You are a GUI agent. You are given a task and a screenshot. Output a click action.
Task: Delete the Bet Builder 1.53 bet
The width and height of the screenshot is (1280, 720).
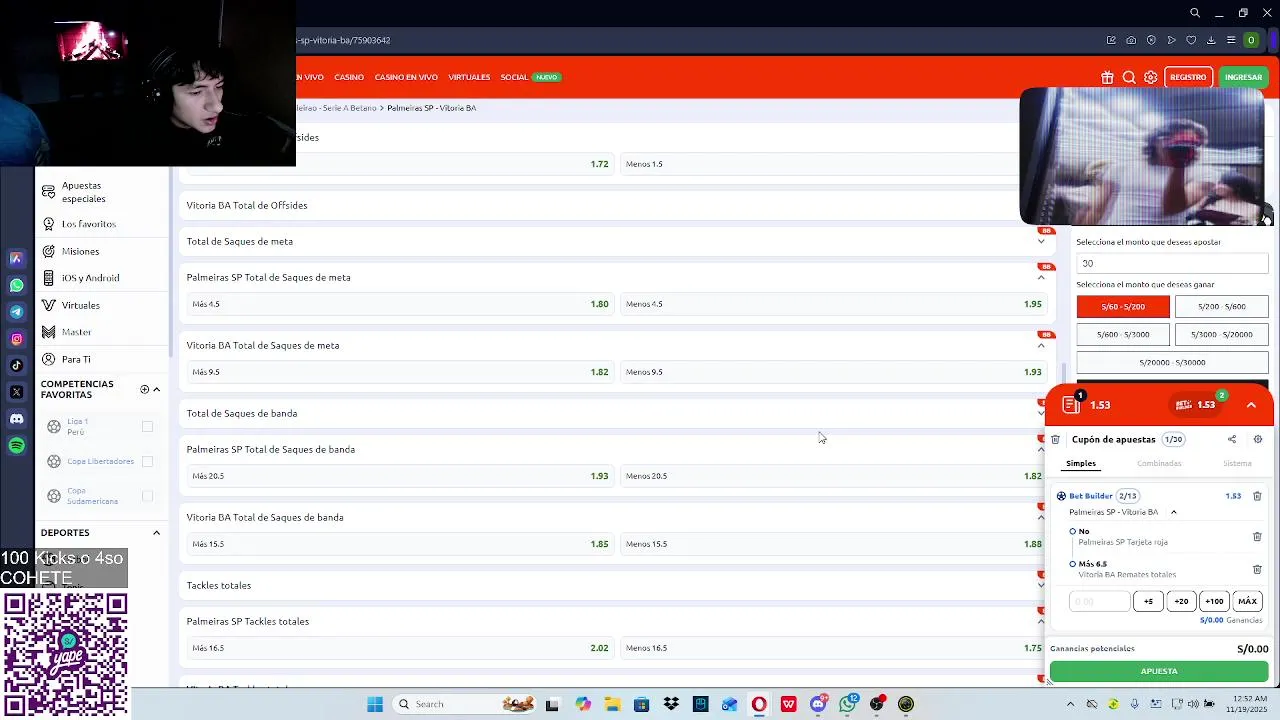1257,496
